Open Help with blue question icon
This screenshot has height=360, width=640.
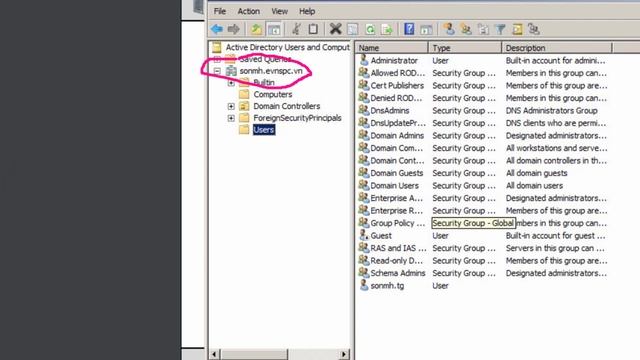[409, 29]
